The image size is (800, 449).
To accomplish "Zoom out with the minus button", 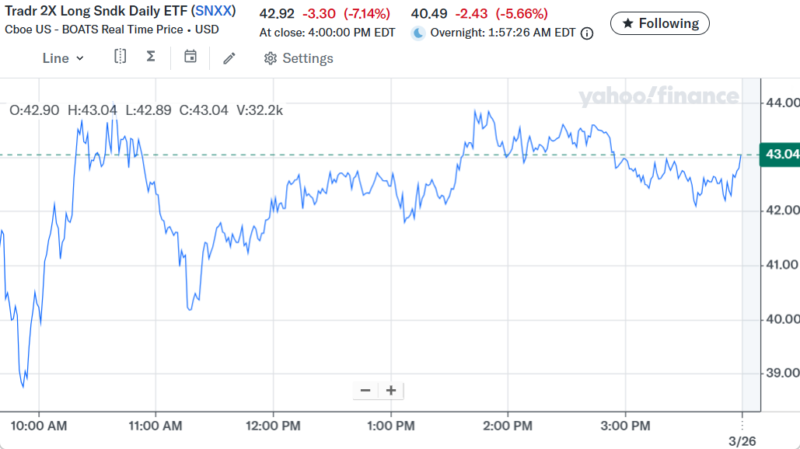I will coord(365,390).
